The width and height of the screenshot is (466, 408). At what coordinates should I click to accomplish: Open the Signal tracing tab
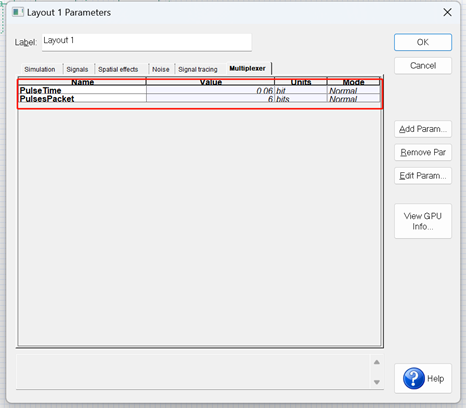(x=198, y=69)
